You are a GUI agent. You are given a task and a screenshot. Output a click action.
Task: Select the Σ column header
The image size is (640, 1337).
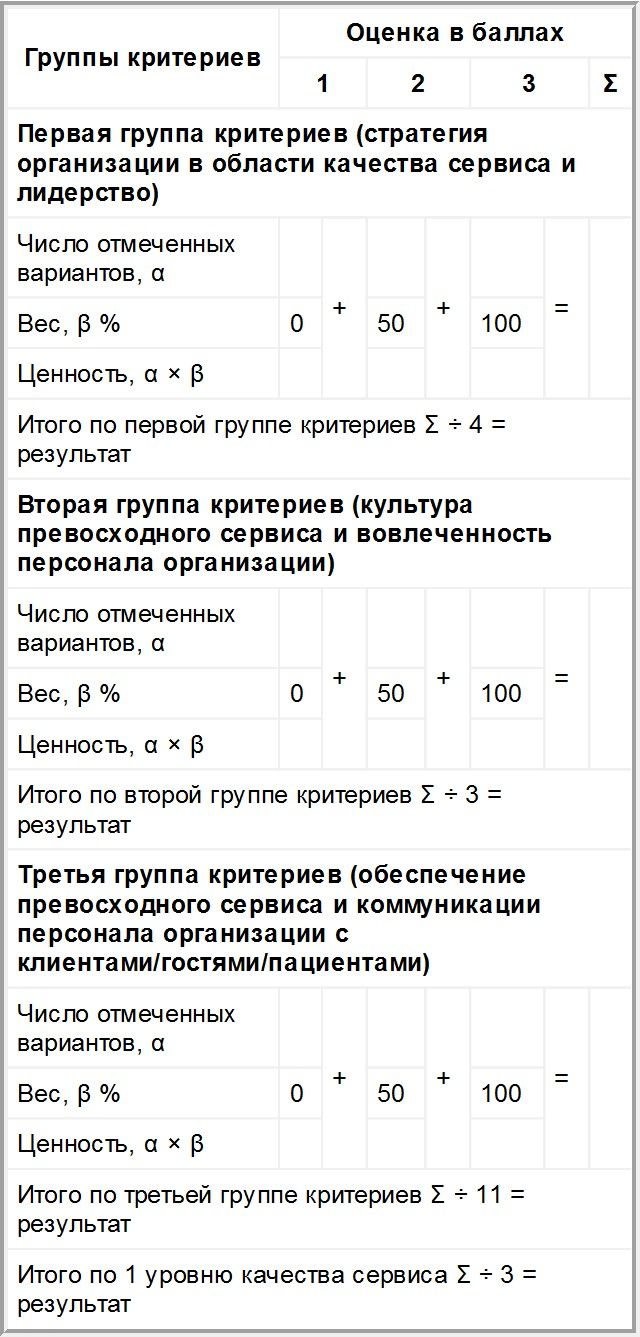point(610,84)
